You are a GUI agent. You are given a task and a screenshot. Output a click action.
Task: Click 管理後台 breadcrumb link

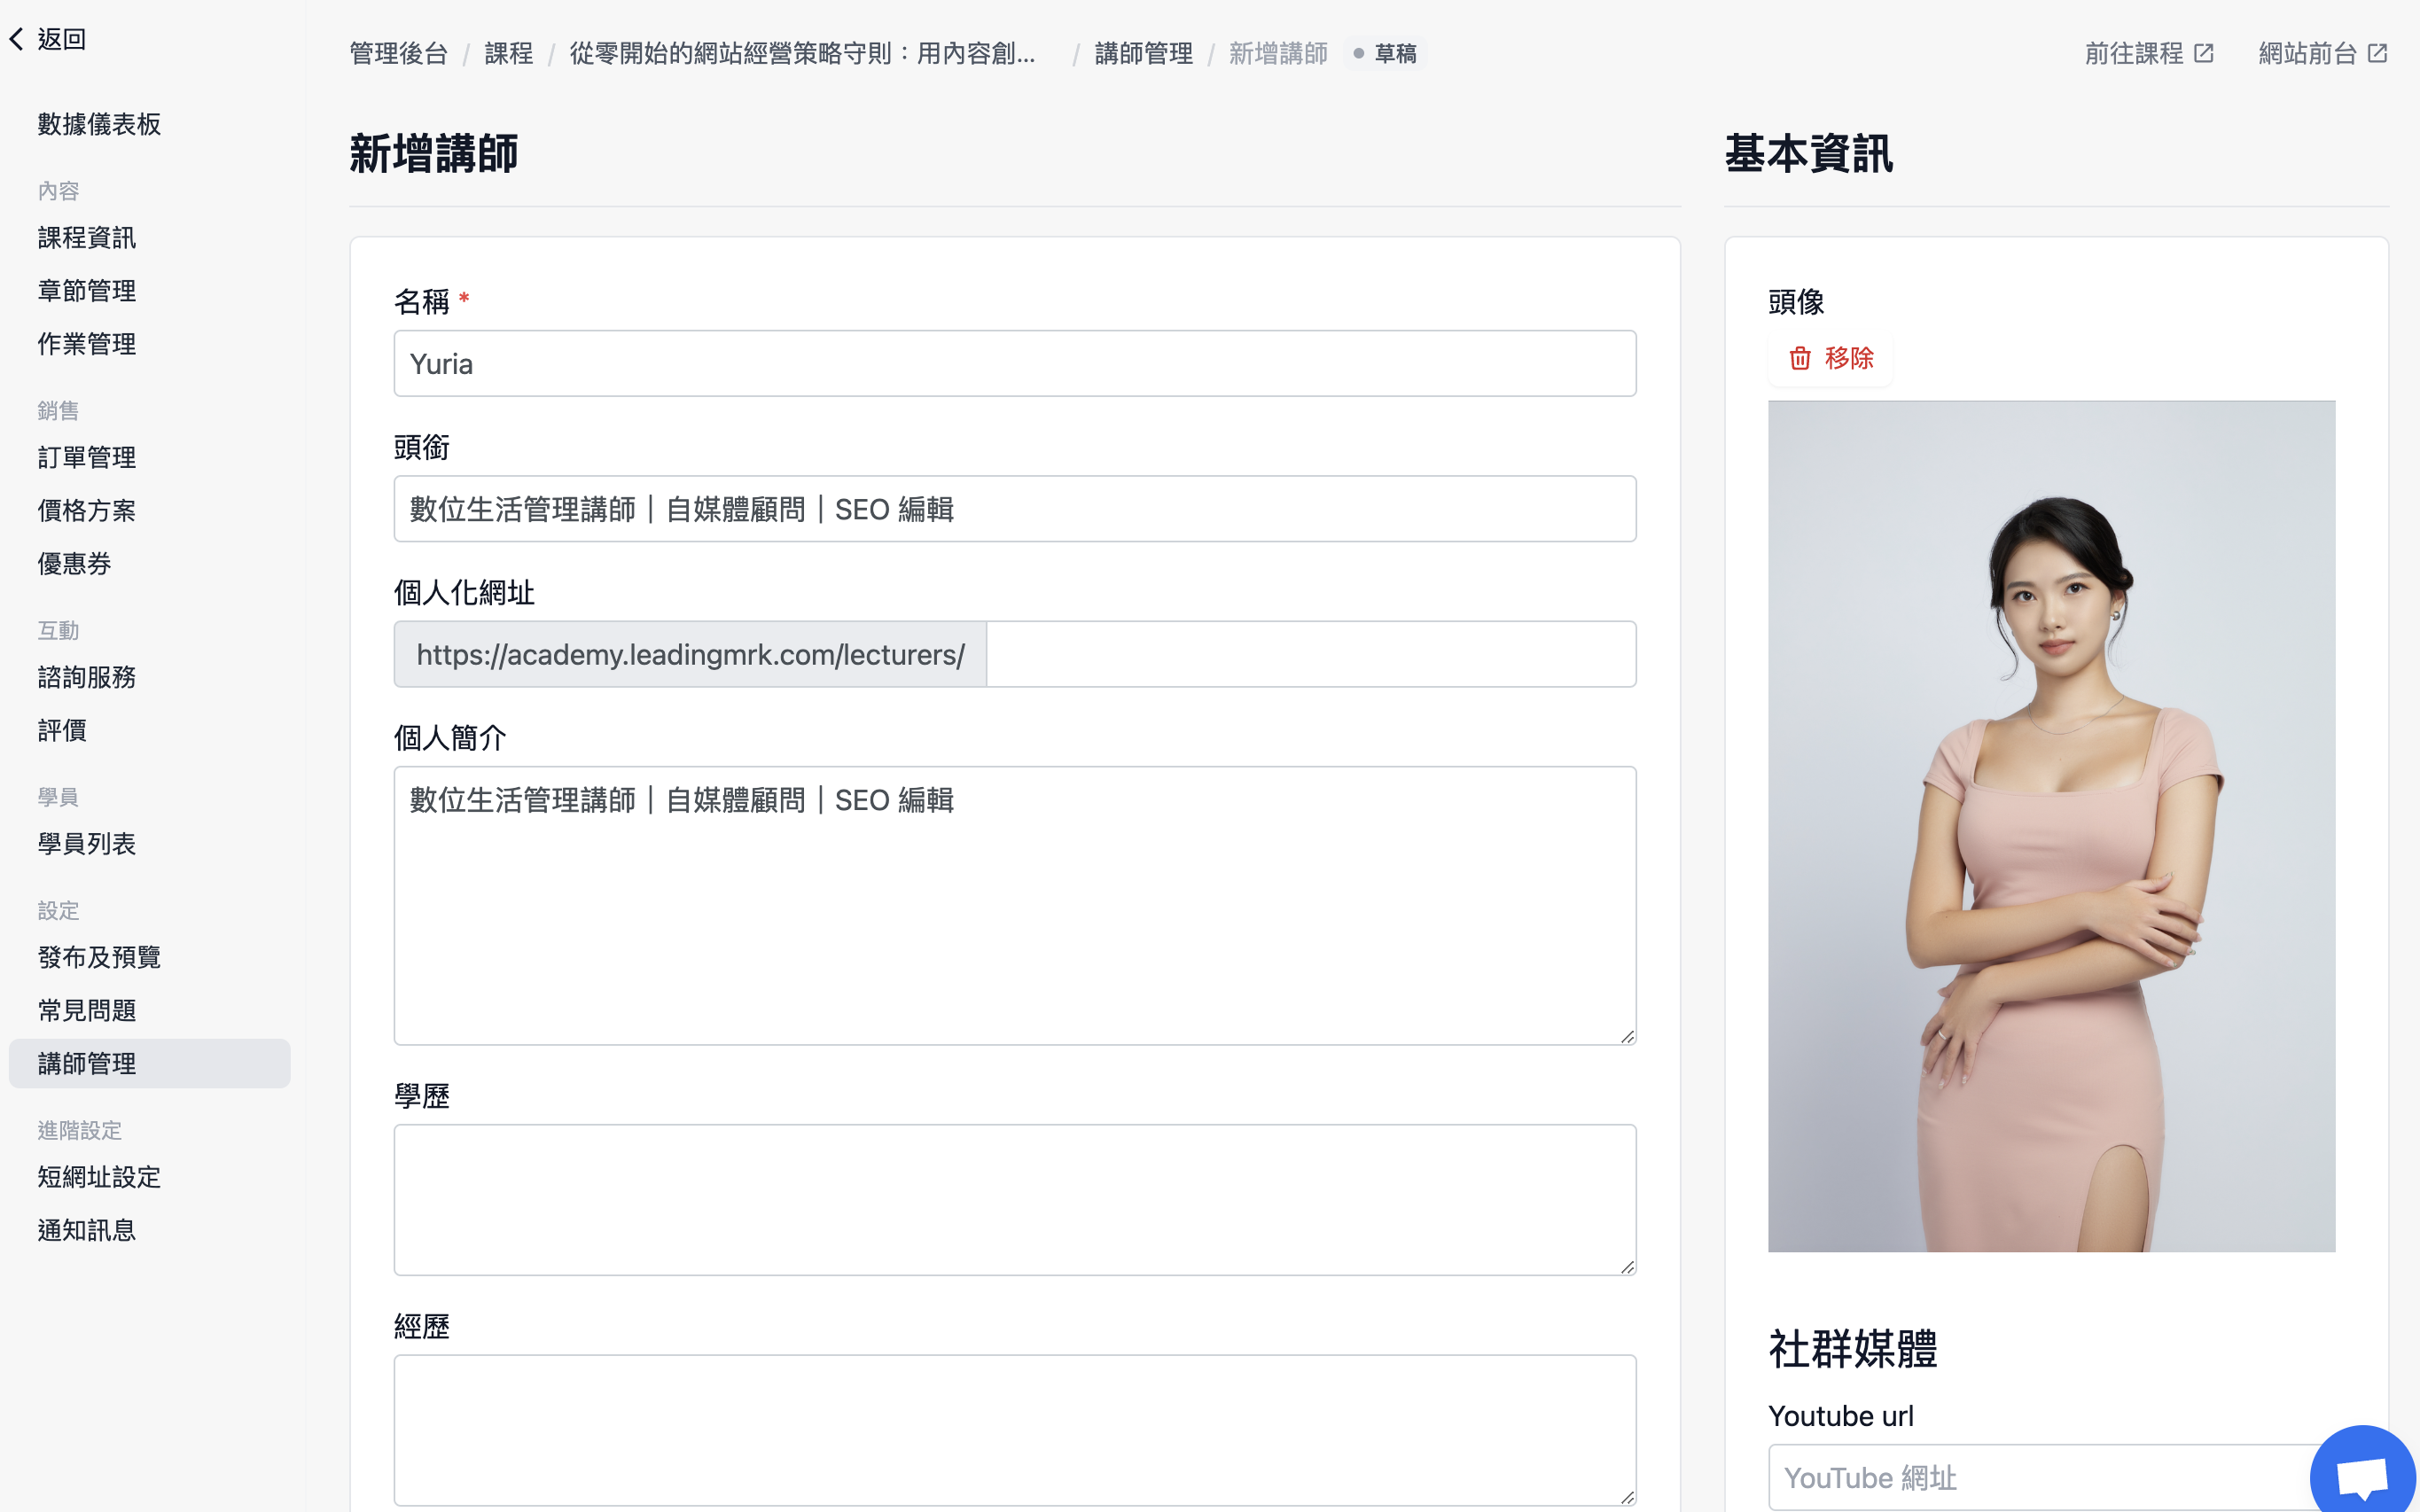[399, 53]
